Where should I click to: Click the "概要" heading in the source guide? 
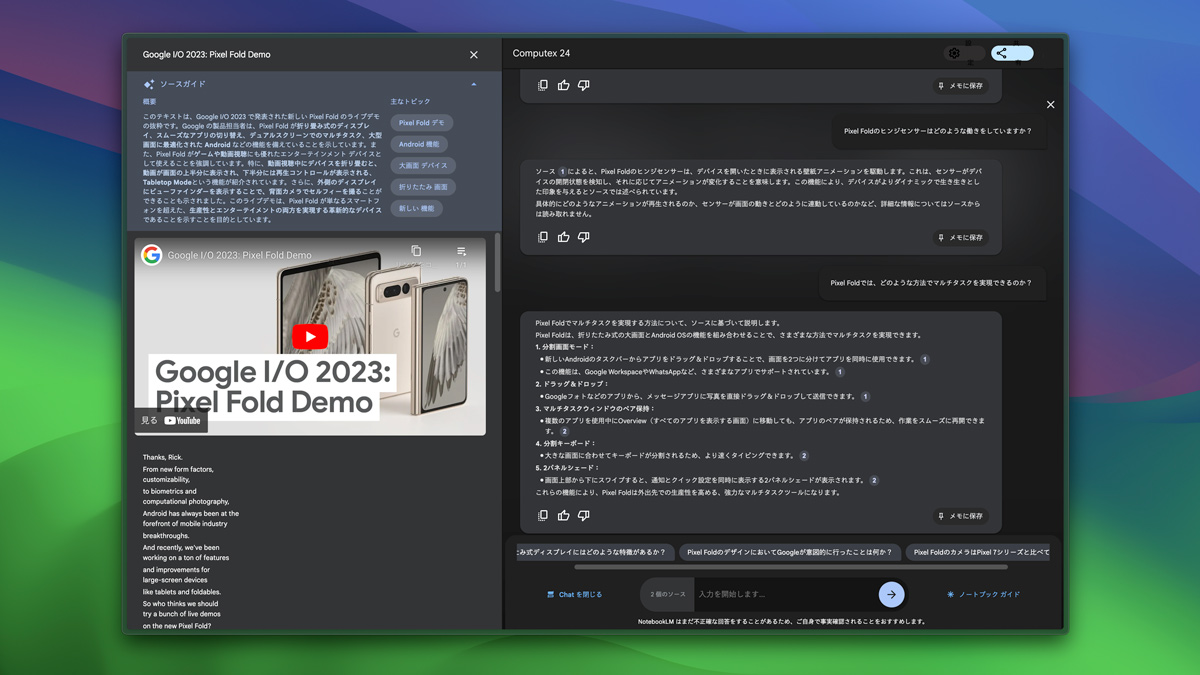click(149, 102)
